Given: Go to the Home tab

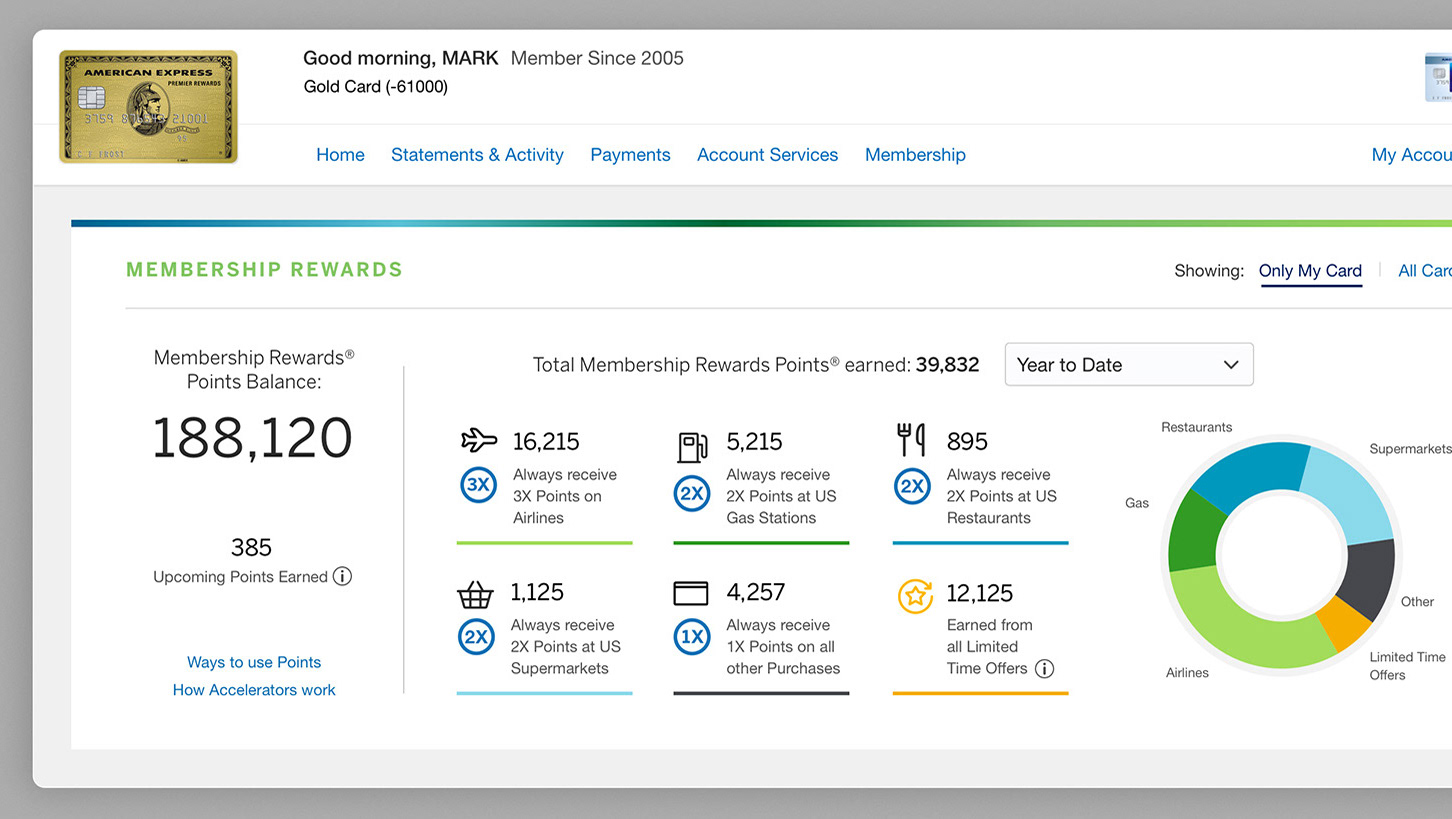Looking at the screenshot, I should click(x=340, y=155).
